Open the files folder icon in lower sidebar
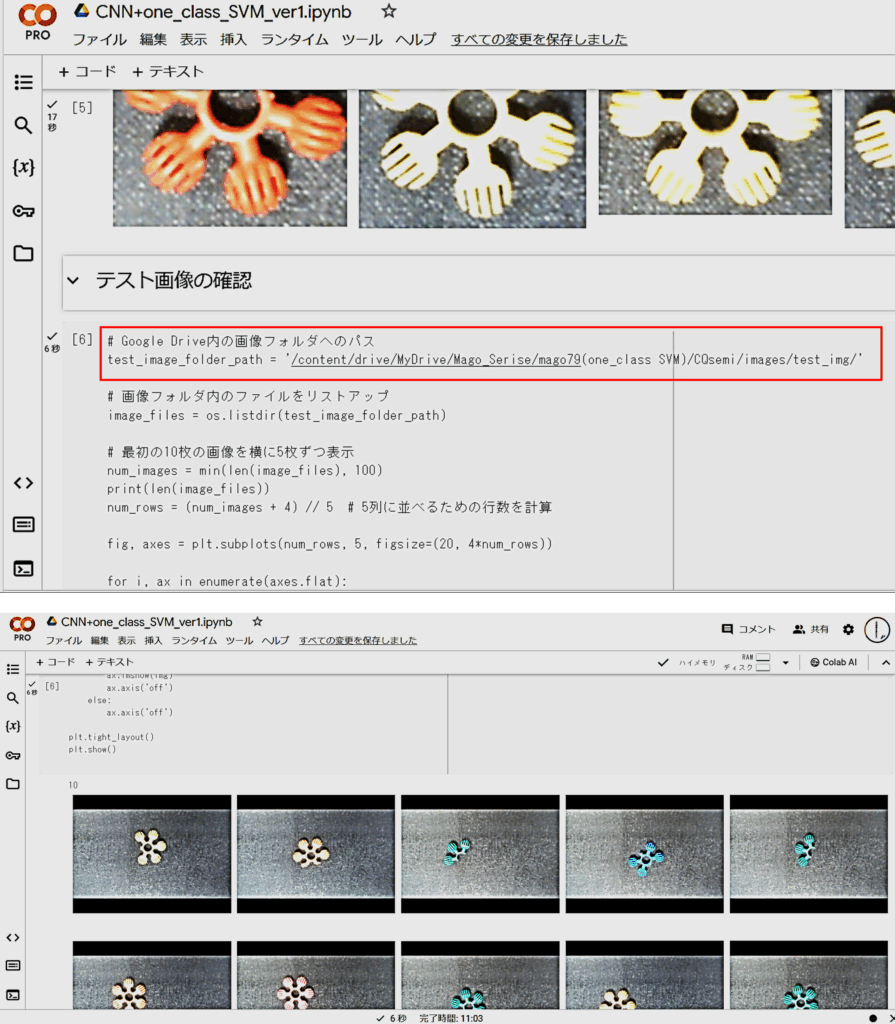The image size is (895, 1024). coord(13,784)
